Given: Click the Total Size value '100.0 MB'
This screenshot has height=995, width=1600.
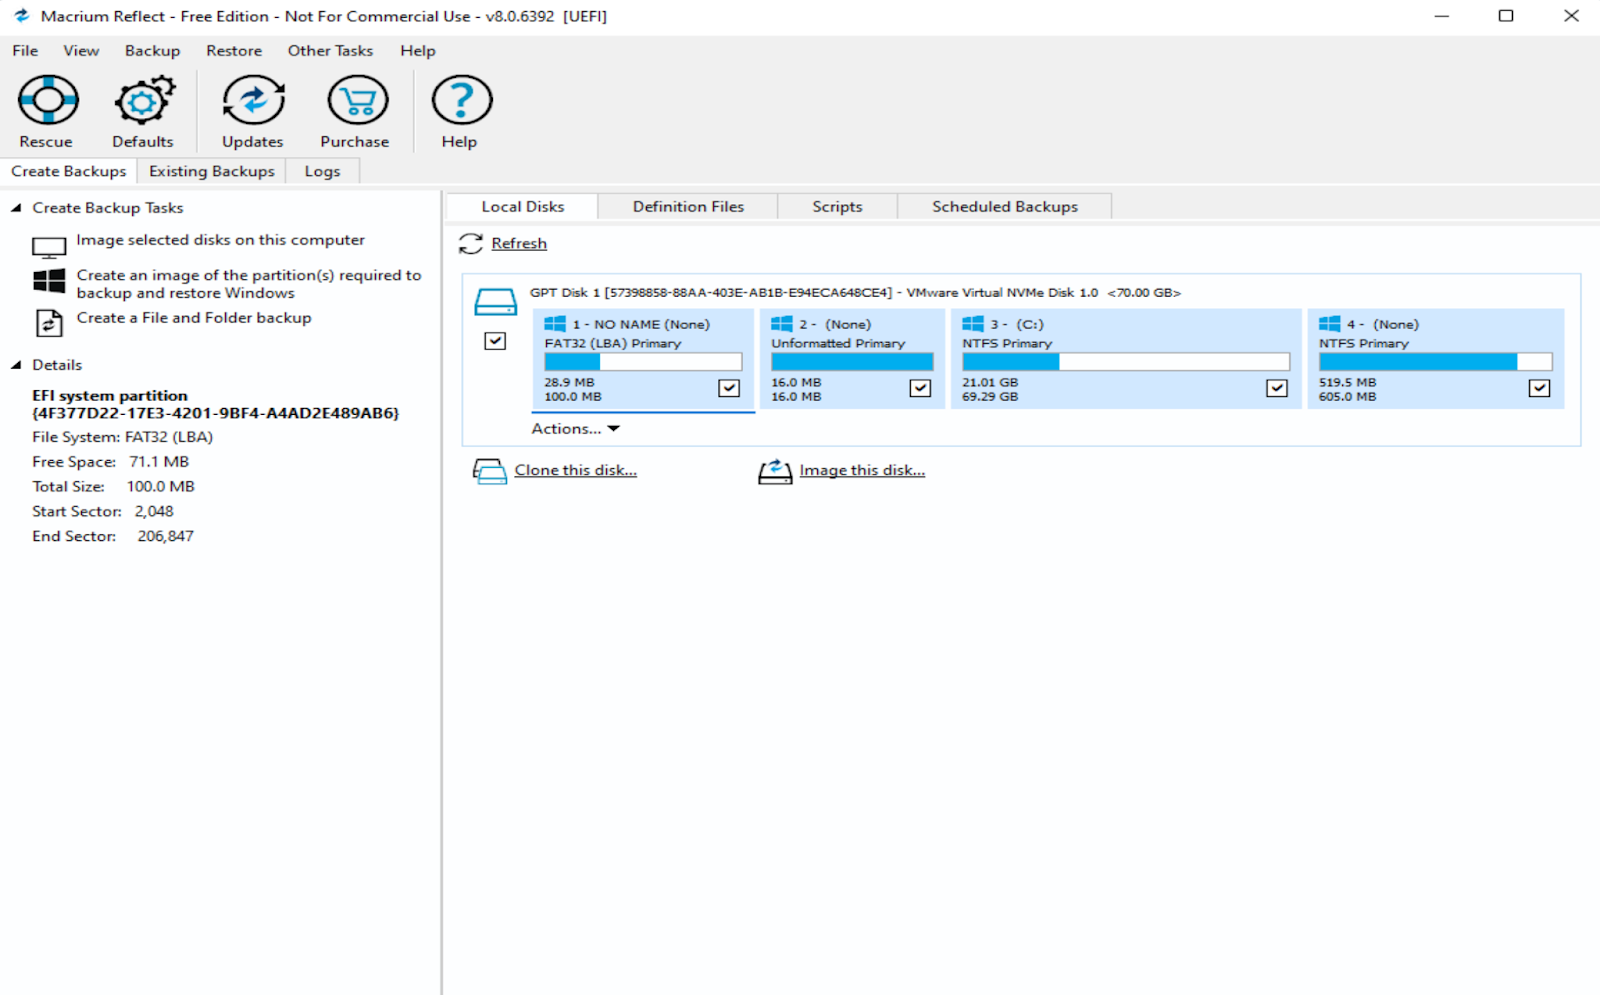Looking at the screenshot, I should click(161, 487).
